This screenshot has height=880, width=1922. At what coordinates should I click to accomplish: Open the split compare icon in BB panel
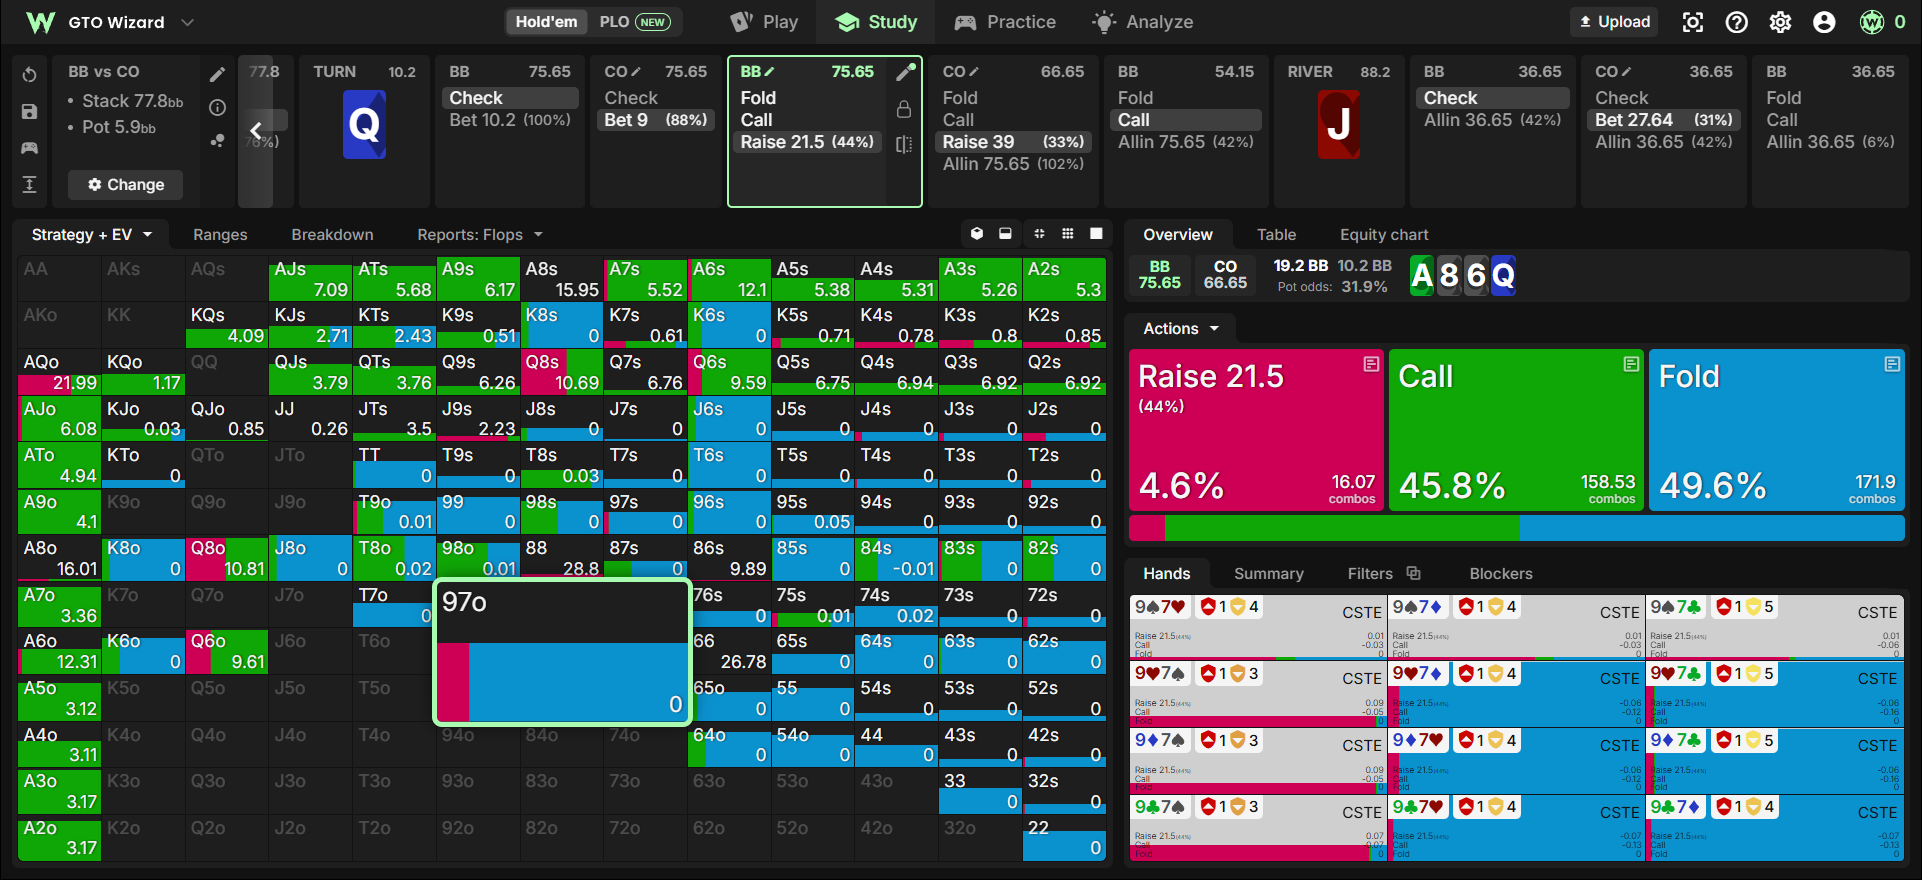coord(904,144)
